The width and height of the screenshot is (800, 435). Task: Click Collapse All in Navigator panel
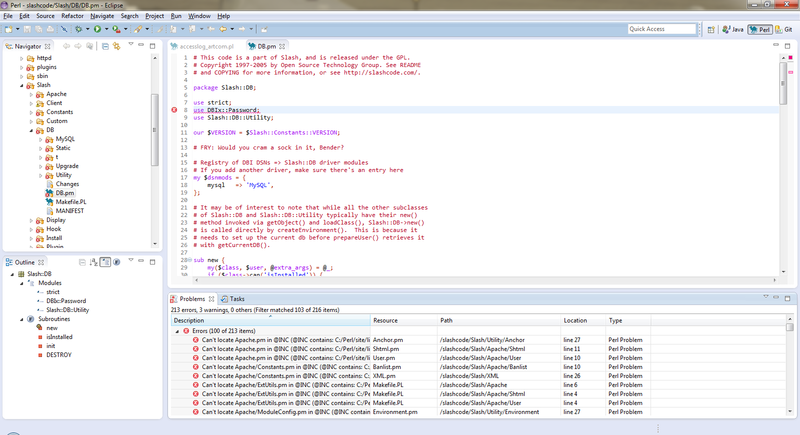(x=106, y=46)
